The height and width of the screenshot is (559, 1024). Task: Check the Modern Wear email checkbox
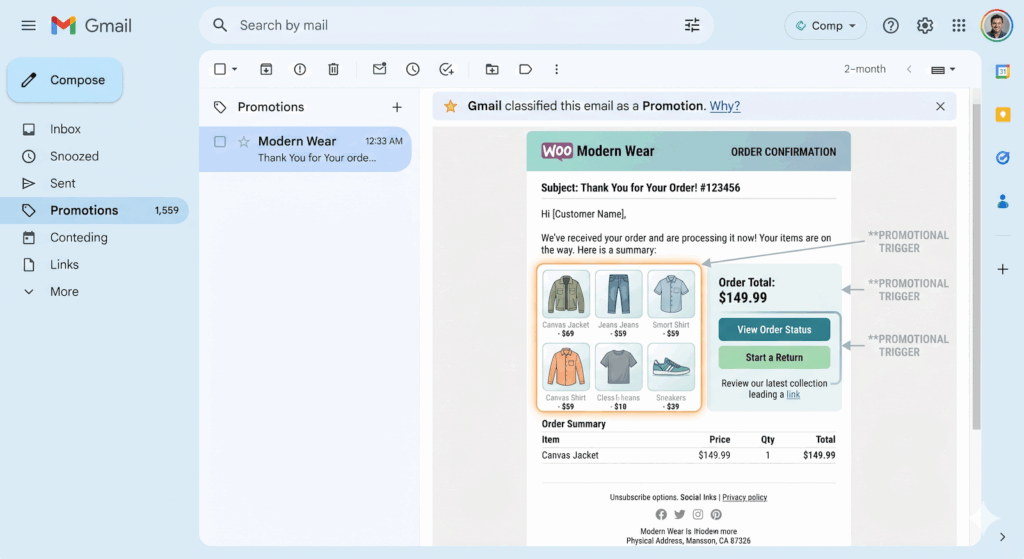point(220,141)
